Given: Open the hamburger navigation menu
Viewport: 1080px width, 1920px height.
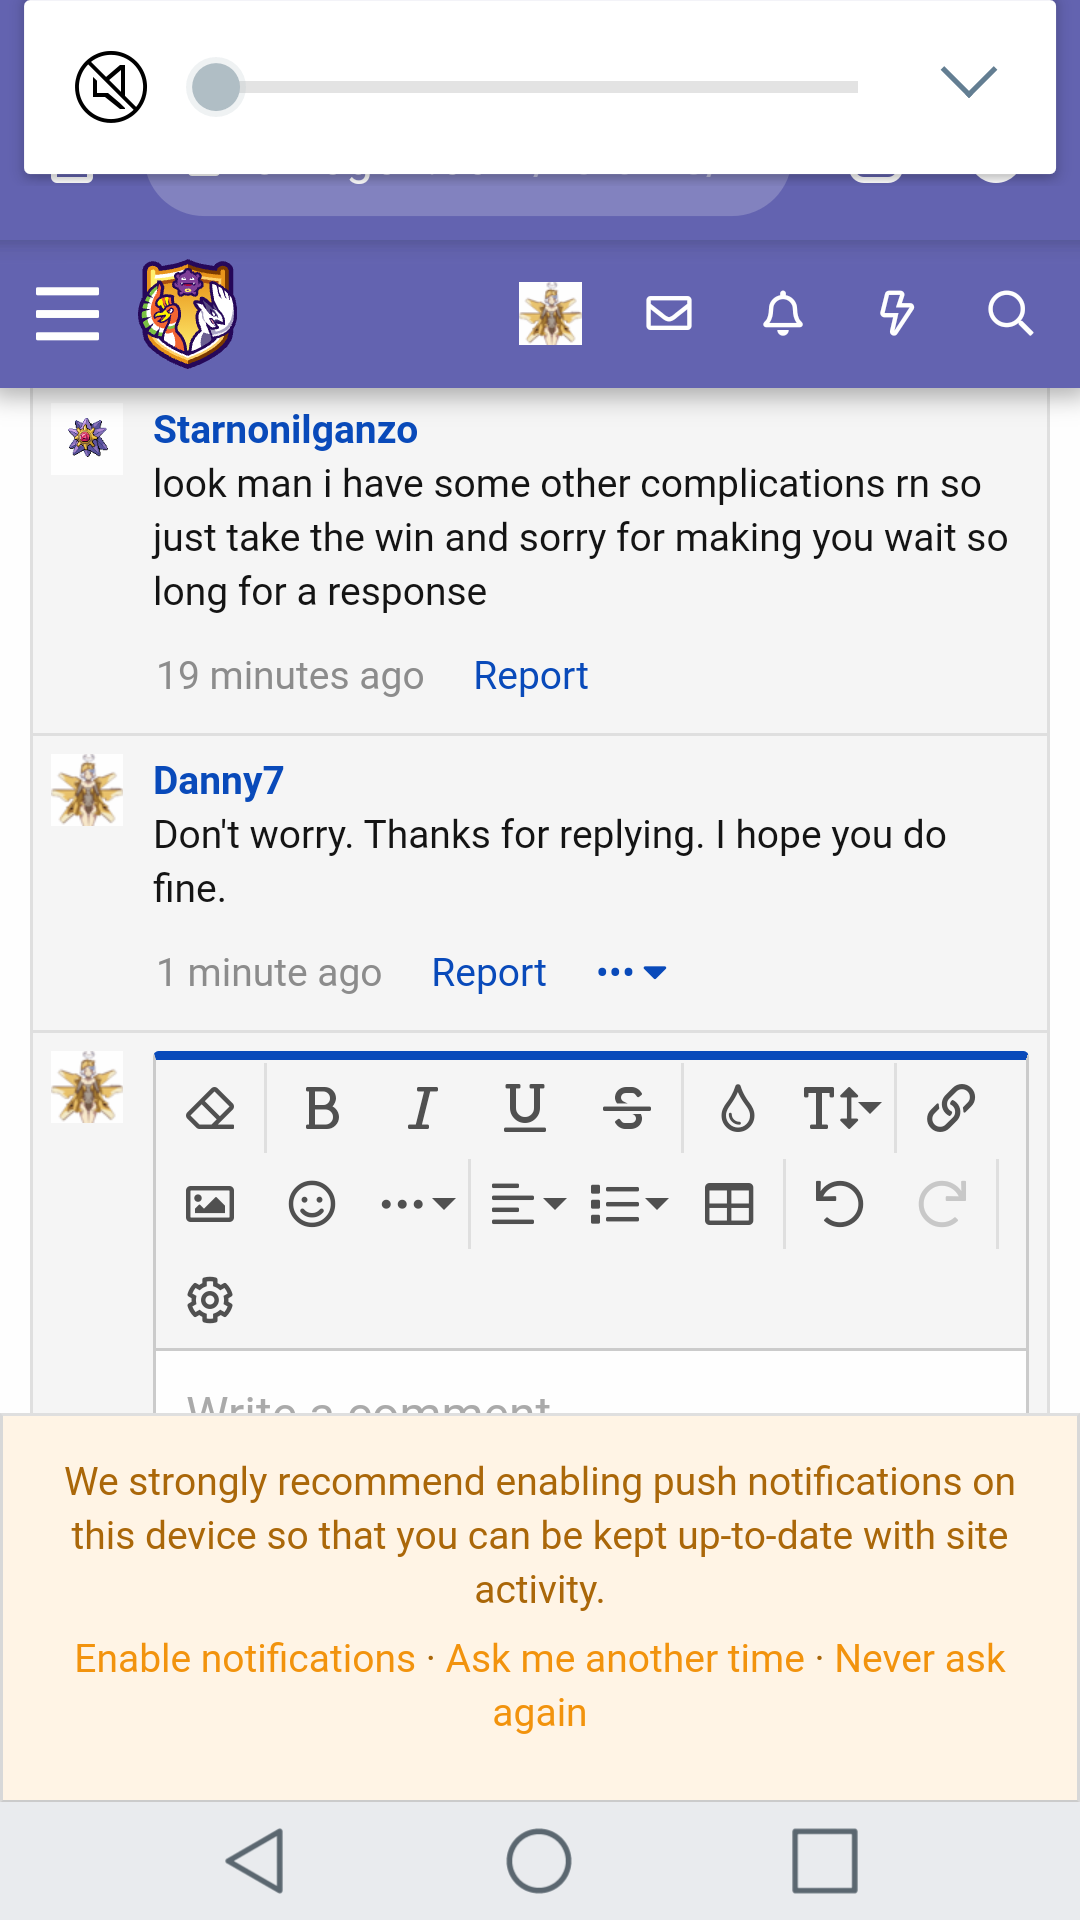Looking at the screenshot, I should (67, 313).
